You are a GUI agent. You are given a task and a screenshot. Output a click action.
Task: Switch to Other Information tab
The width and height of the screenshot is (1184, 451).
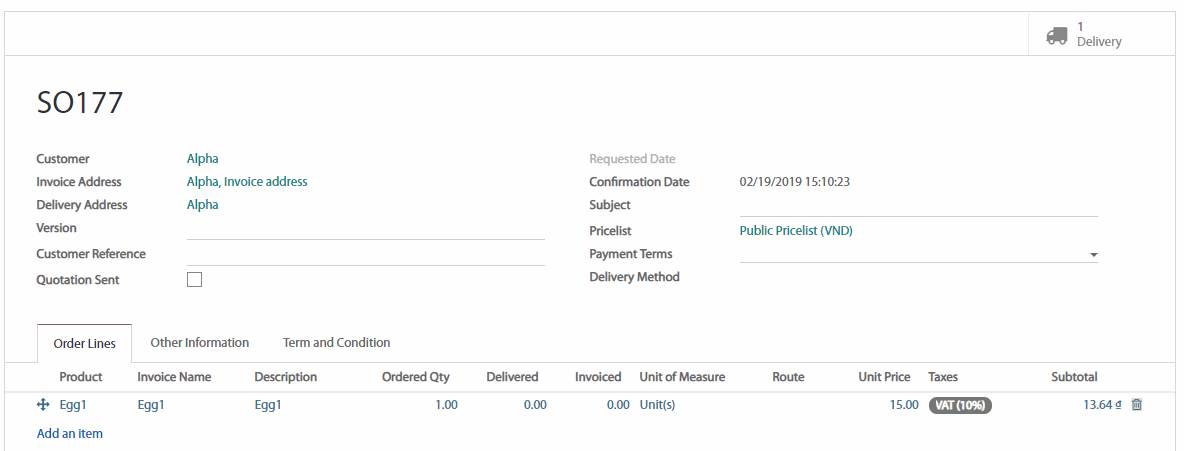point(199,343)
